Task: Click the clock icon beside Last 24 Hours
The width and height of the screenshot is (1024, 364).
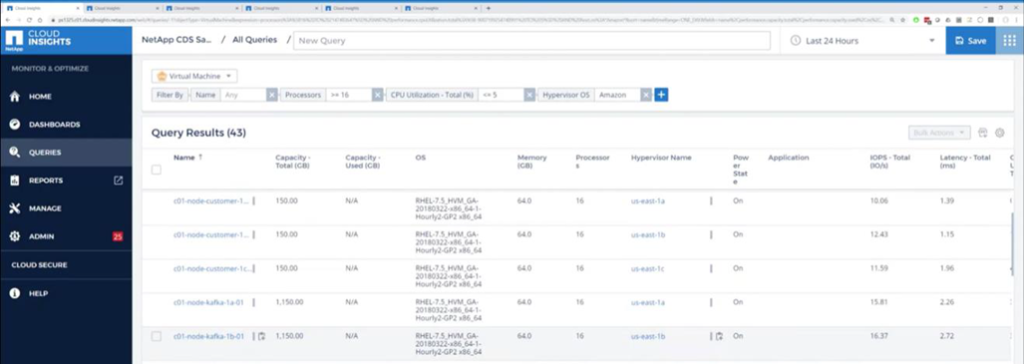Action: (795, 41)
